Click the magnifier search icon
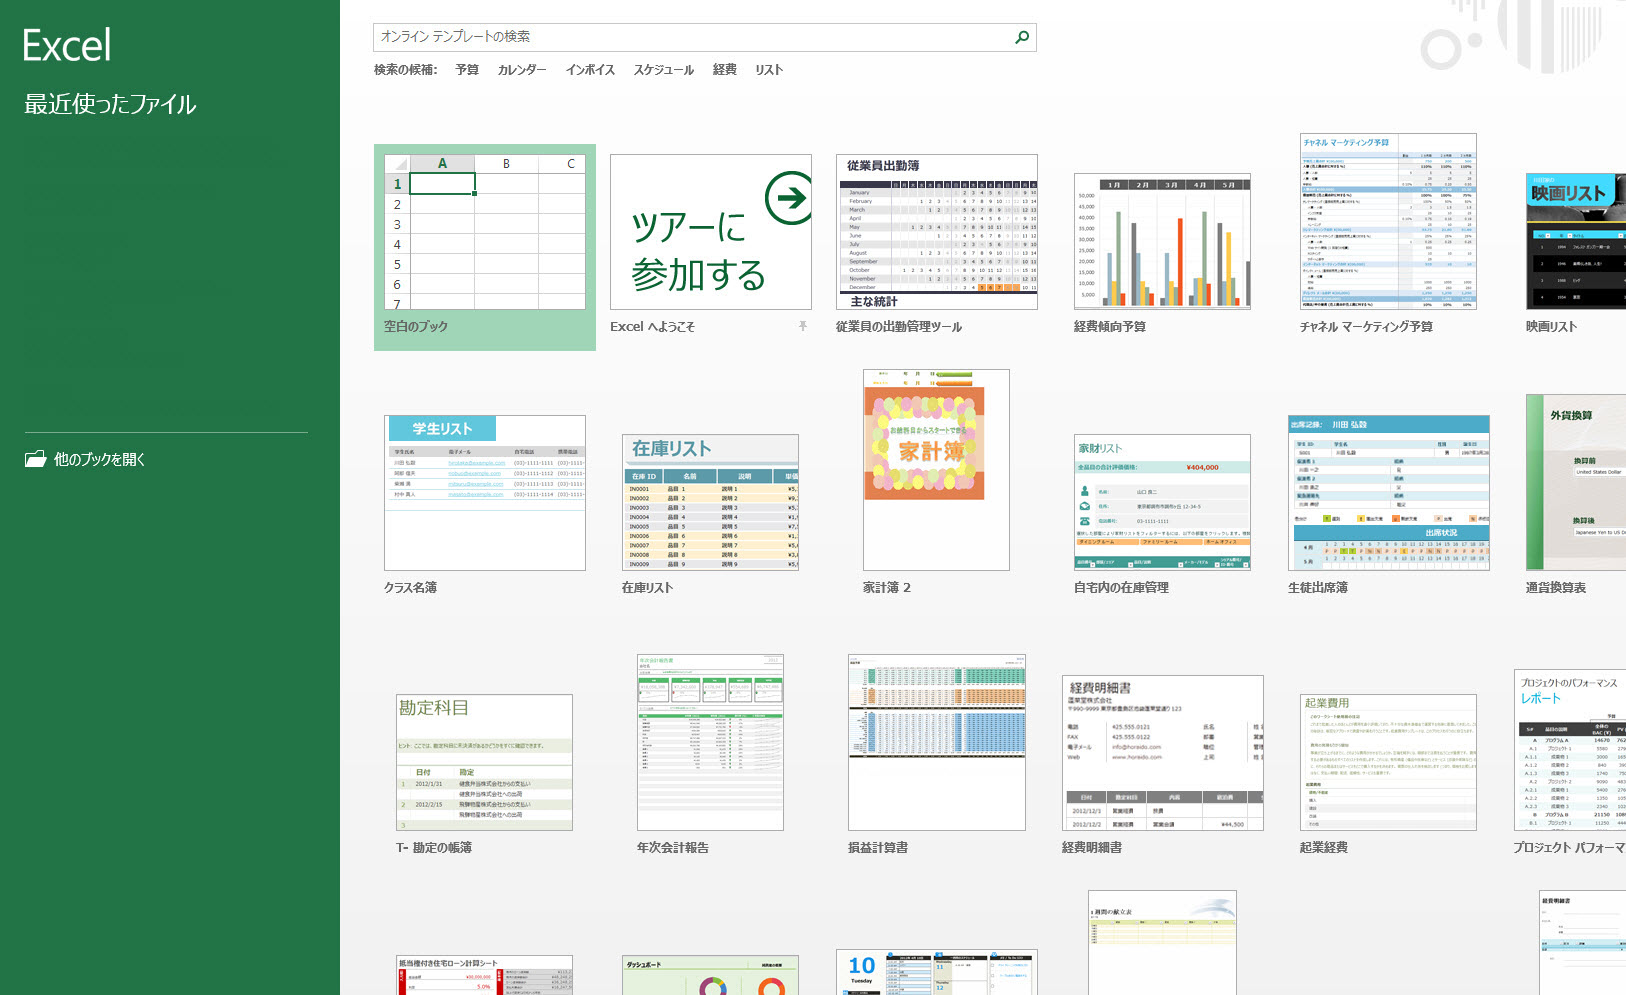 click(x=1022, y=37)
